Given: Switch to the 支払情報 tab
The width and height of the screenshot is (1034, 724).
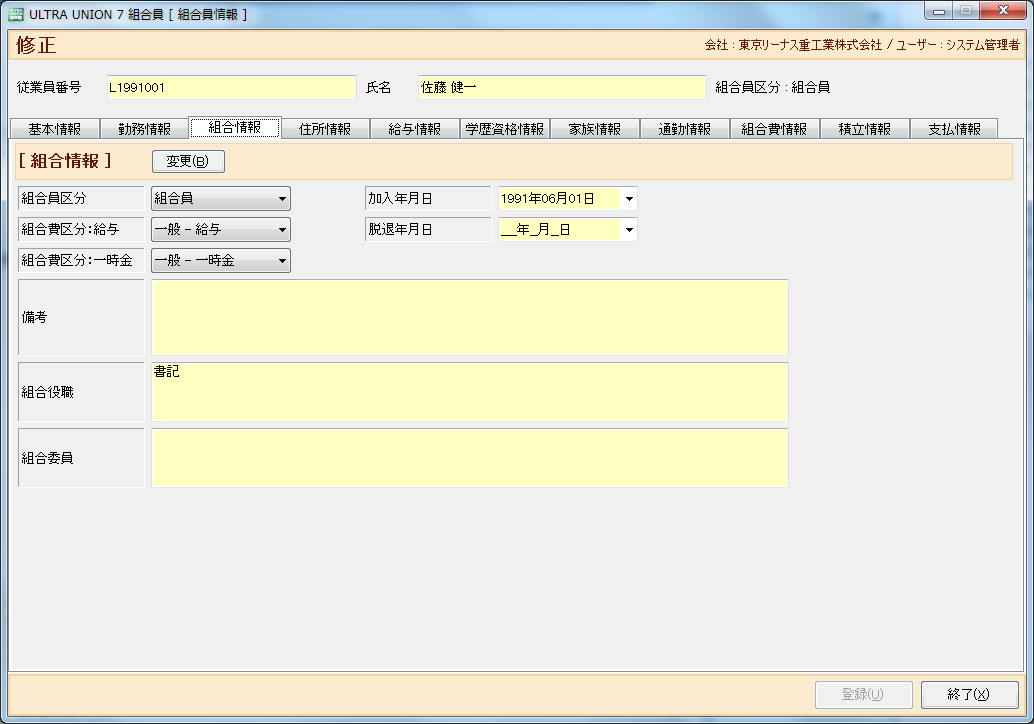Looking at the screenshot, I should click(954, 129).
